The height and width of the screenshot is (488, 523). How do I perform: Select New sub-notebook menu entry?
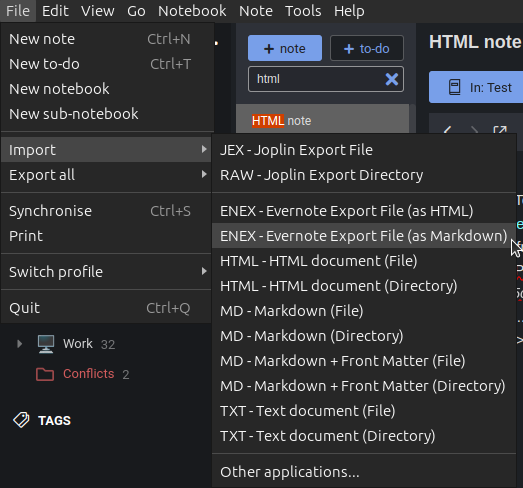[x=106, y=114]
